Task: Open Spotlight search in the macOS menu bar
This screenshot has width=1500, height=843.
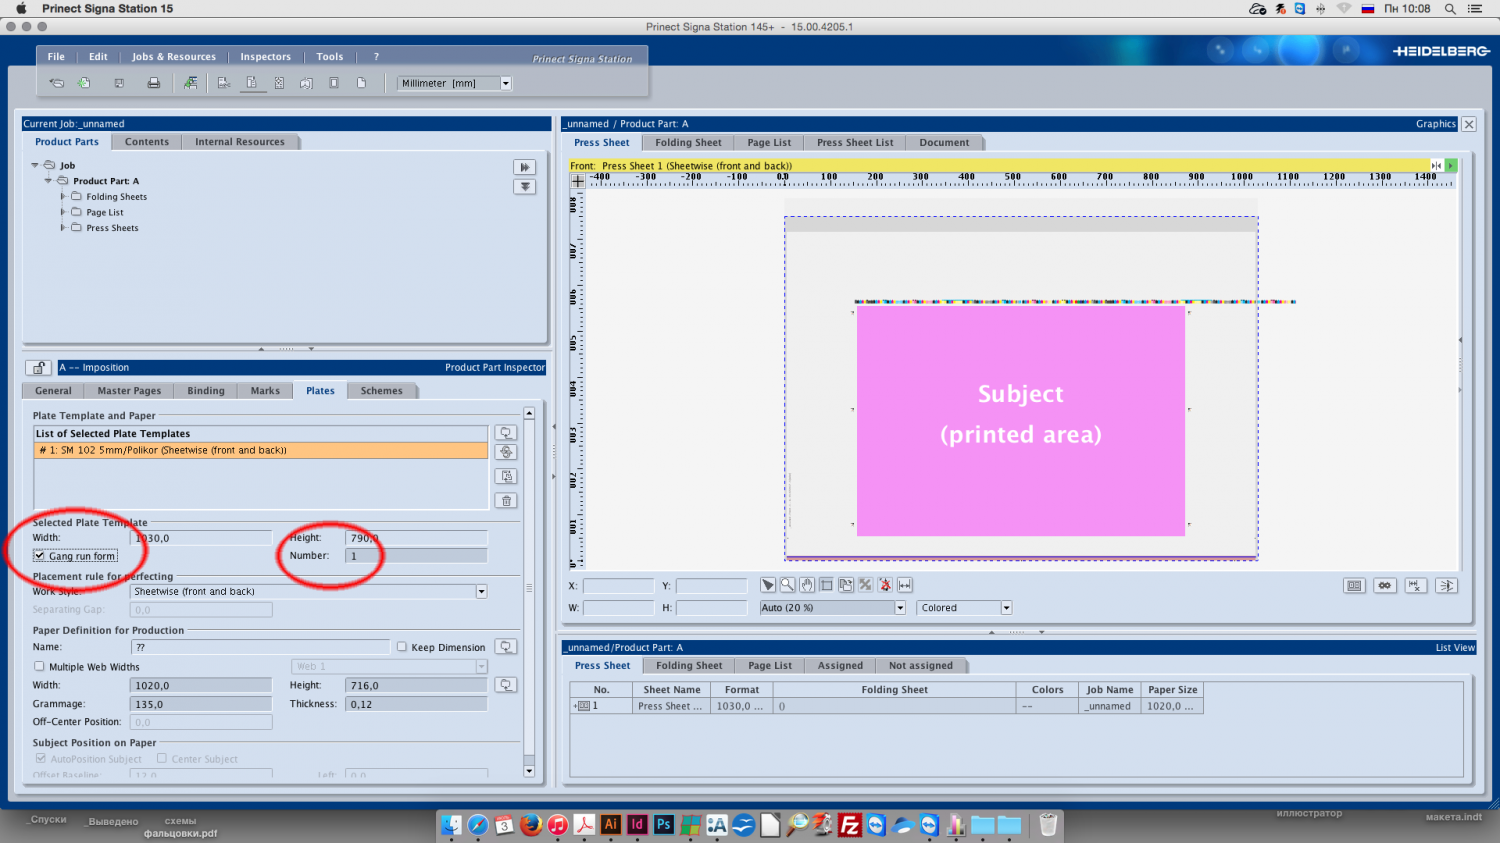Action: tap(1450, 9)
